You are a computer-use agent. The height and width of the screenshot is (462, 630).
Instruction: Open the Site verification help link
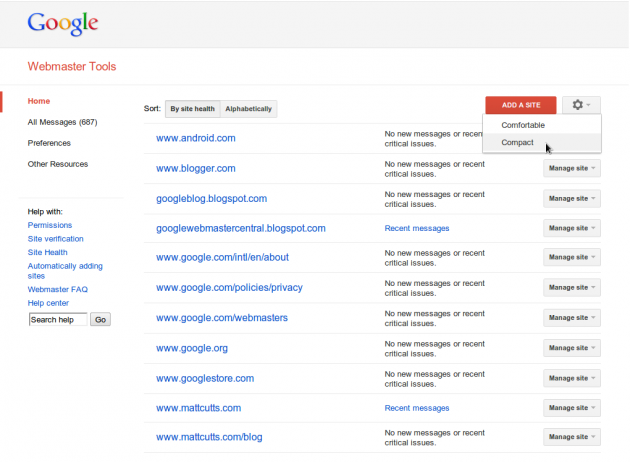[x=55, y=239]
